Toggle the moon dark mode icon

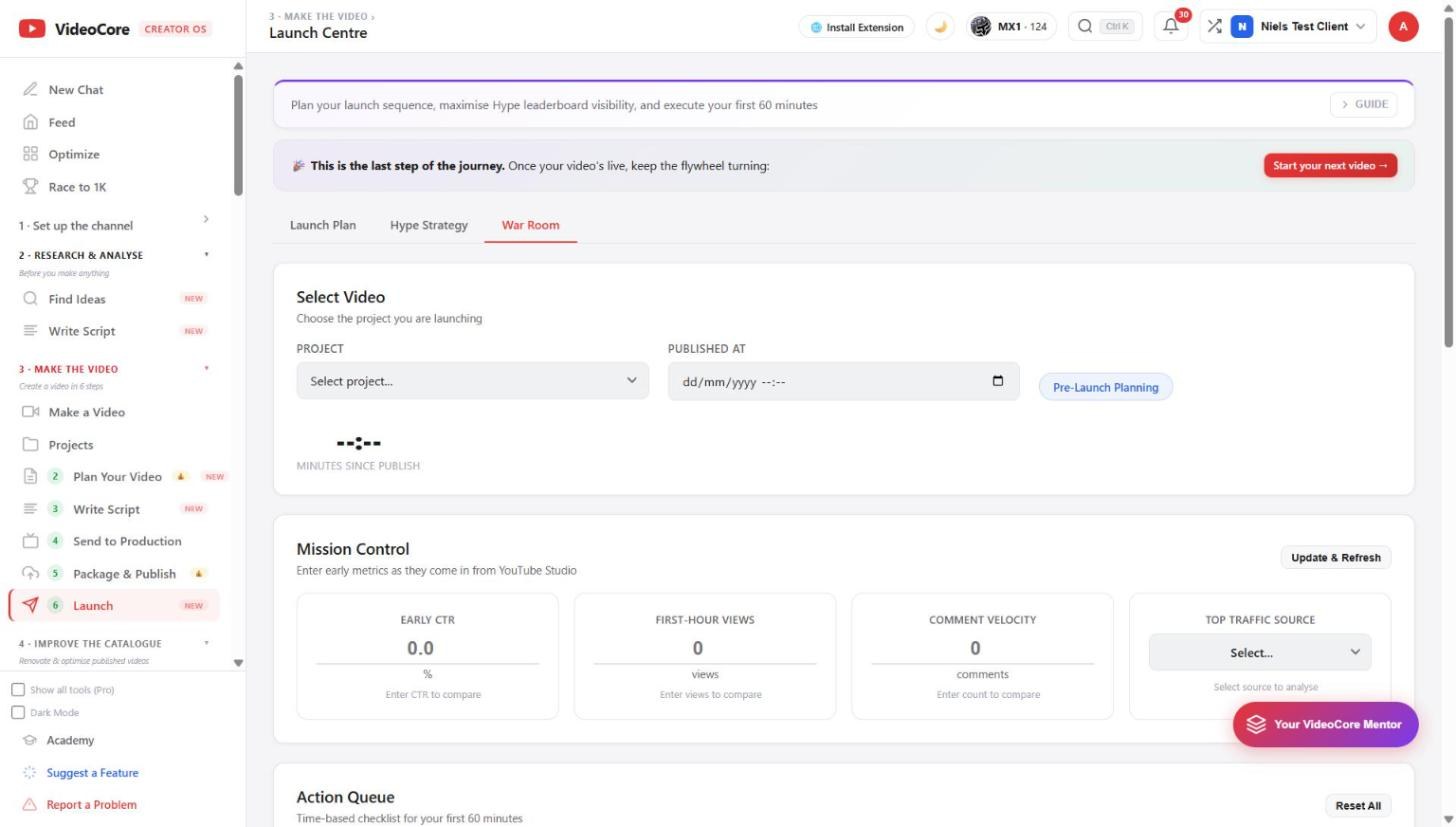tap(939, 27)
